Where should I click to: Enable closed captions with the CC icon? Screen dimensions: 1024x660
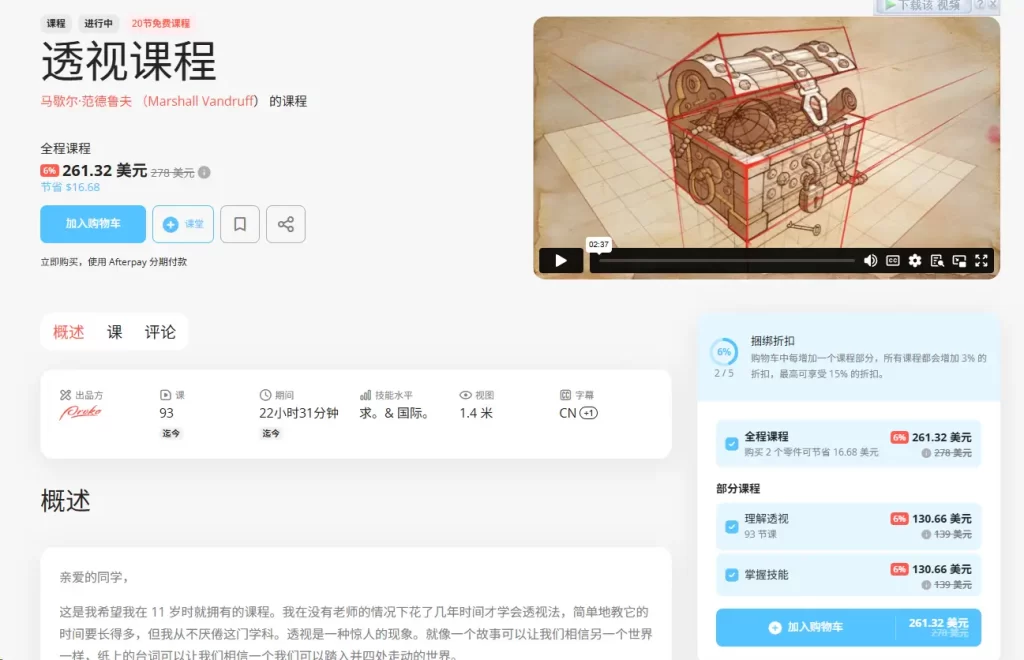[893, 261]
